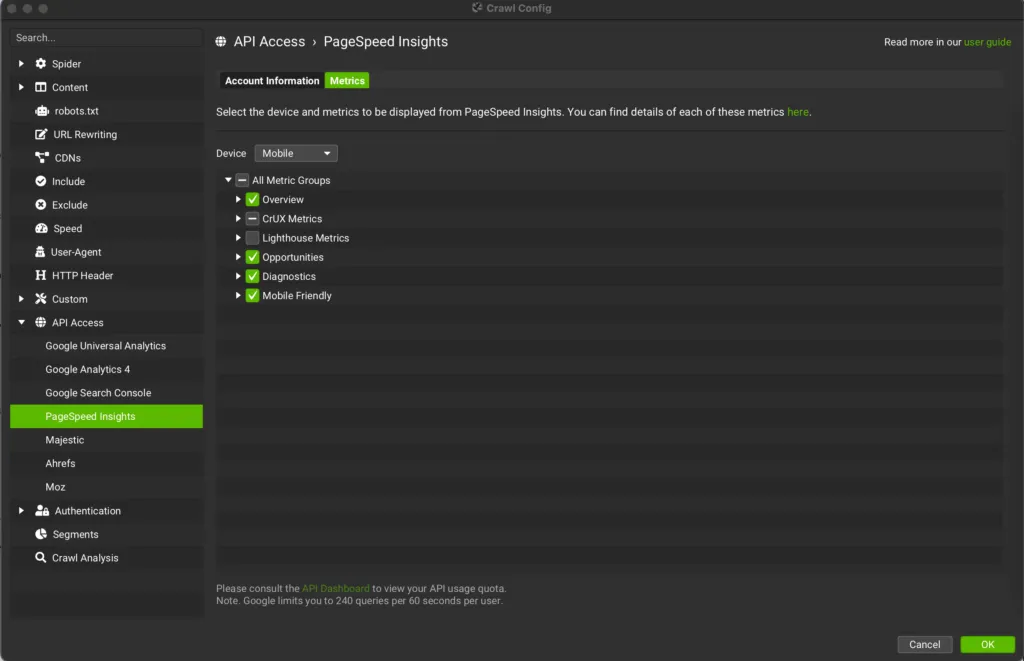Screen dimensions: 1024x661
Task: Click the globe icon in the page header
Action: coord(221,41)
